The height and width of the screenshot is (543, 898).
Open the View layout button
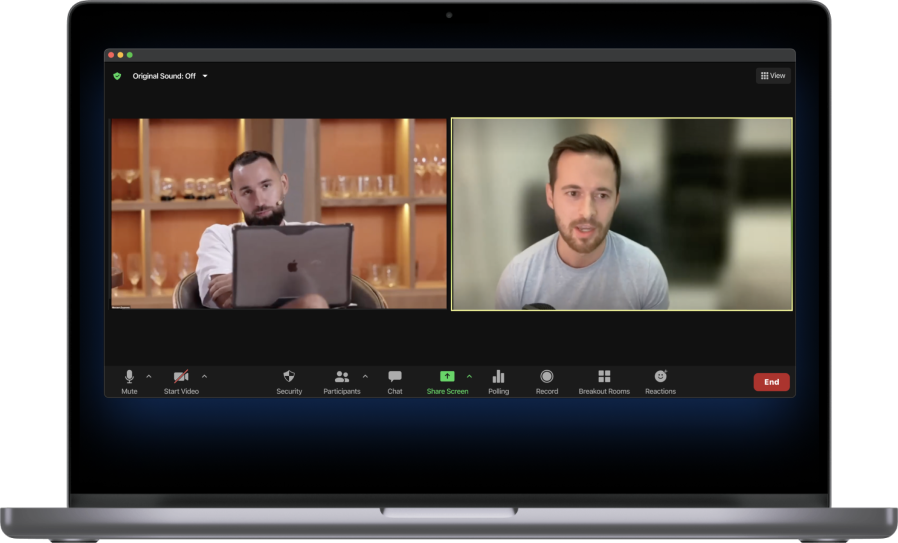coord(773,76)
